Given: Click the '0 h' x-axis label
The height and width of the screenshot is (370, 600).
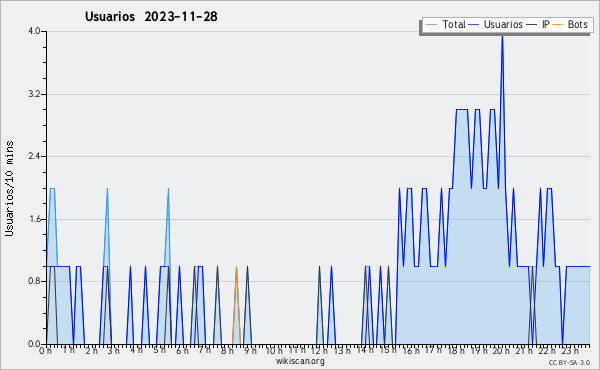Looking at the screenshot, I should tap(45, 351).
